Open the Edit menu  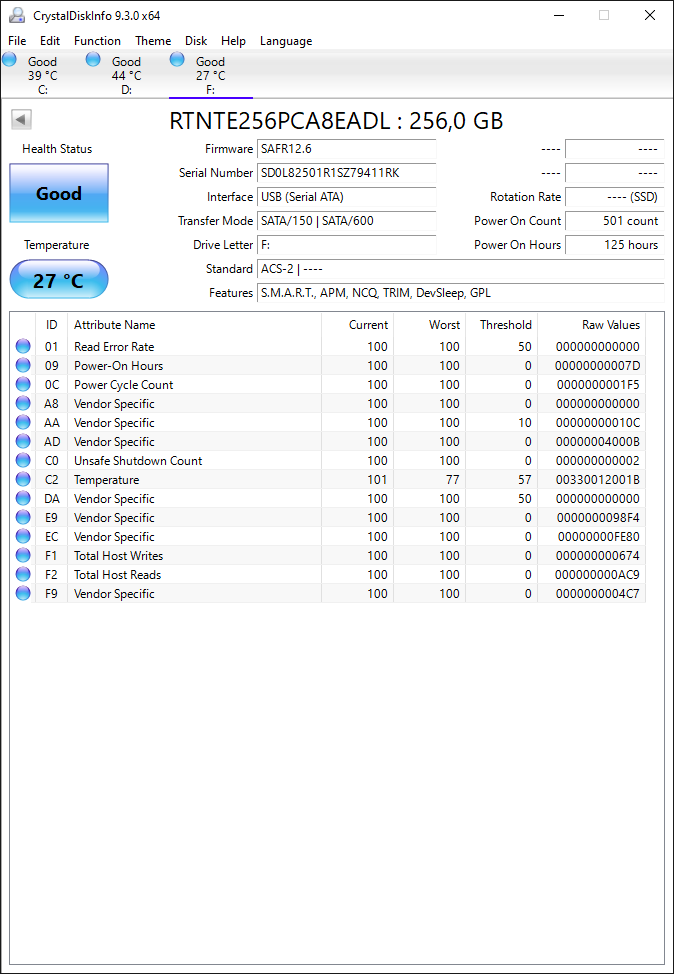(50, 41)
